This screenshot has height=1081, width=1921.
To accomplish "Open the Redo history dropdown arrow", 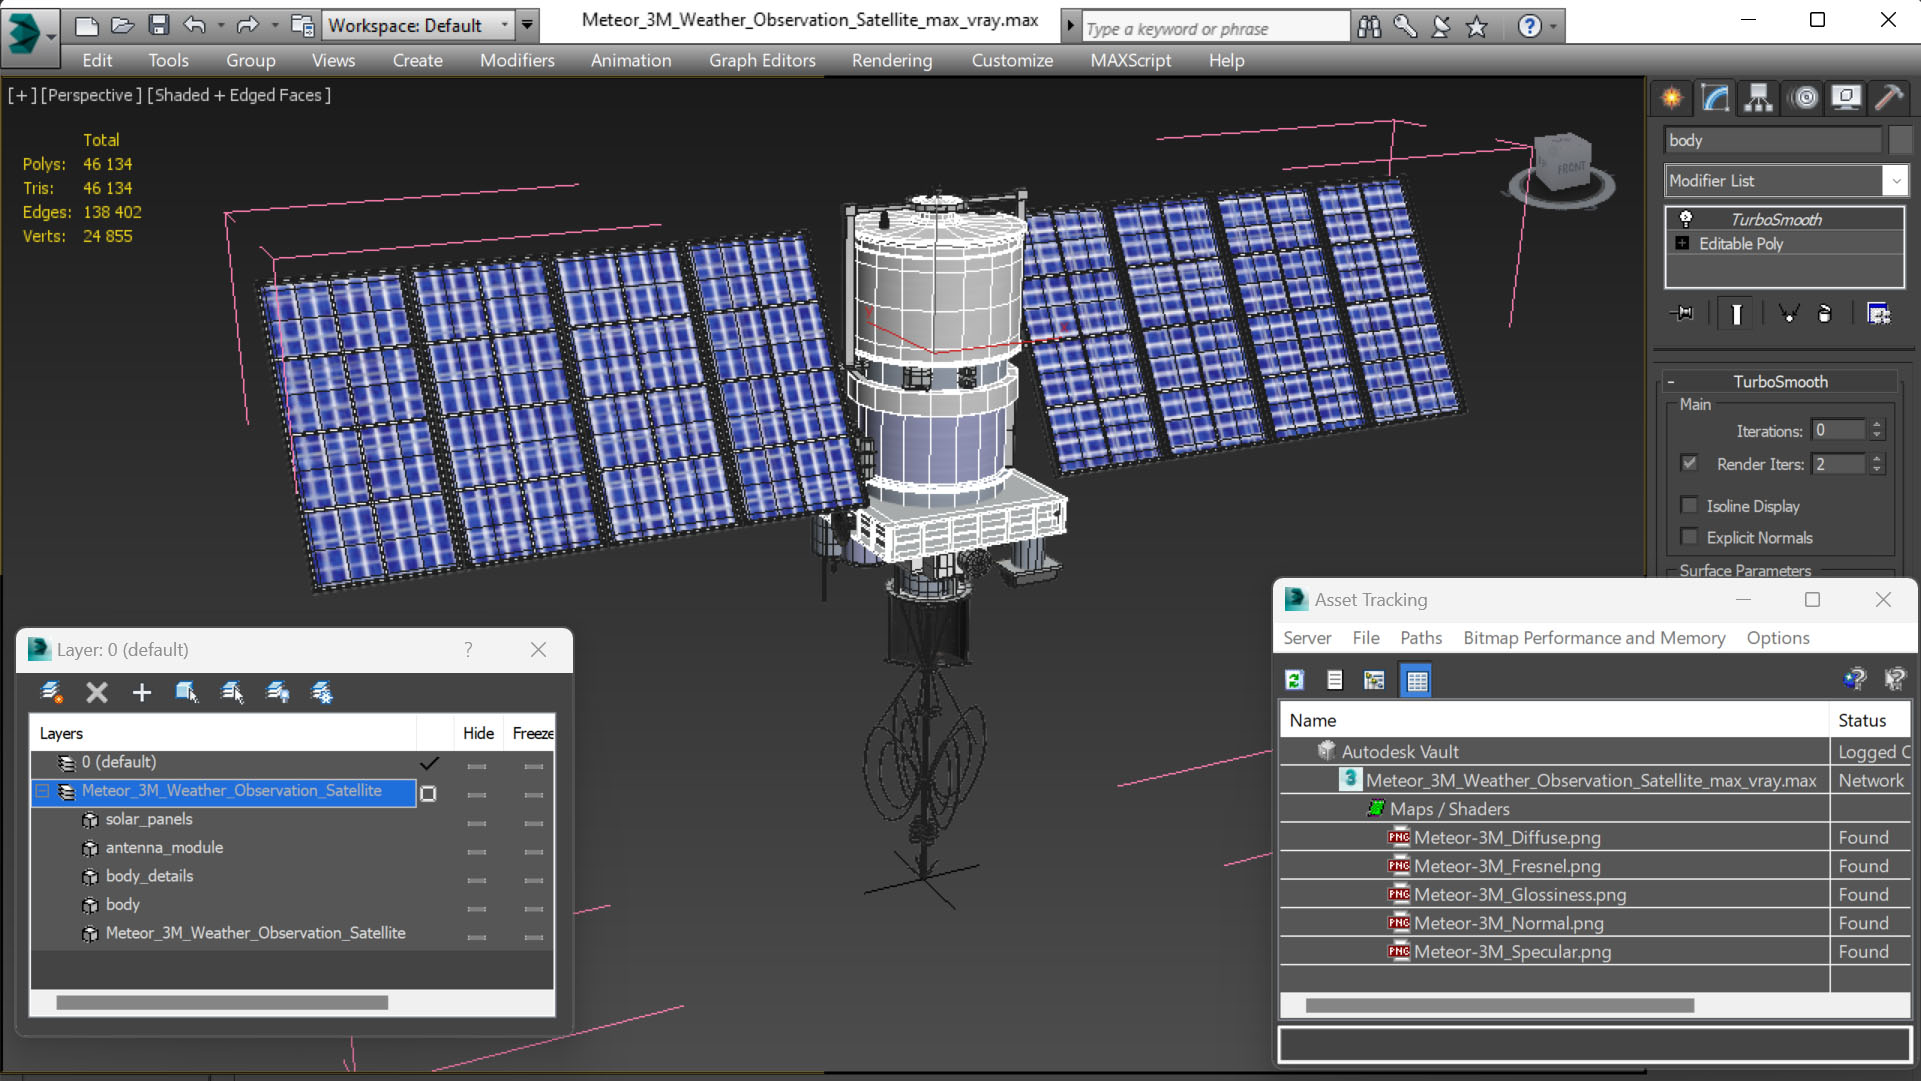I will click(274, 25).
